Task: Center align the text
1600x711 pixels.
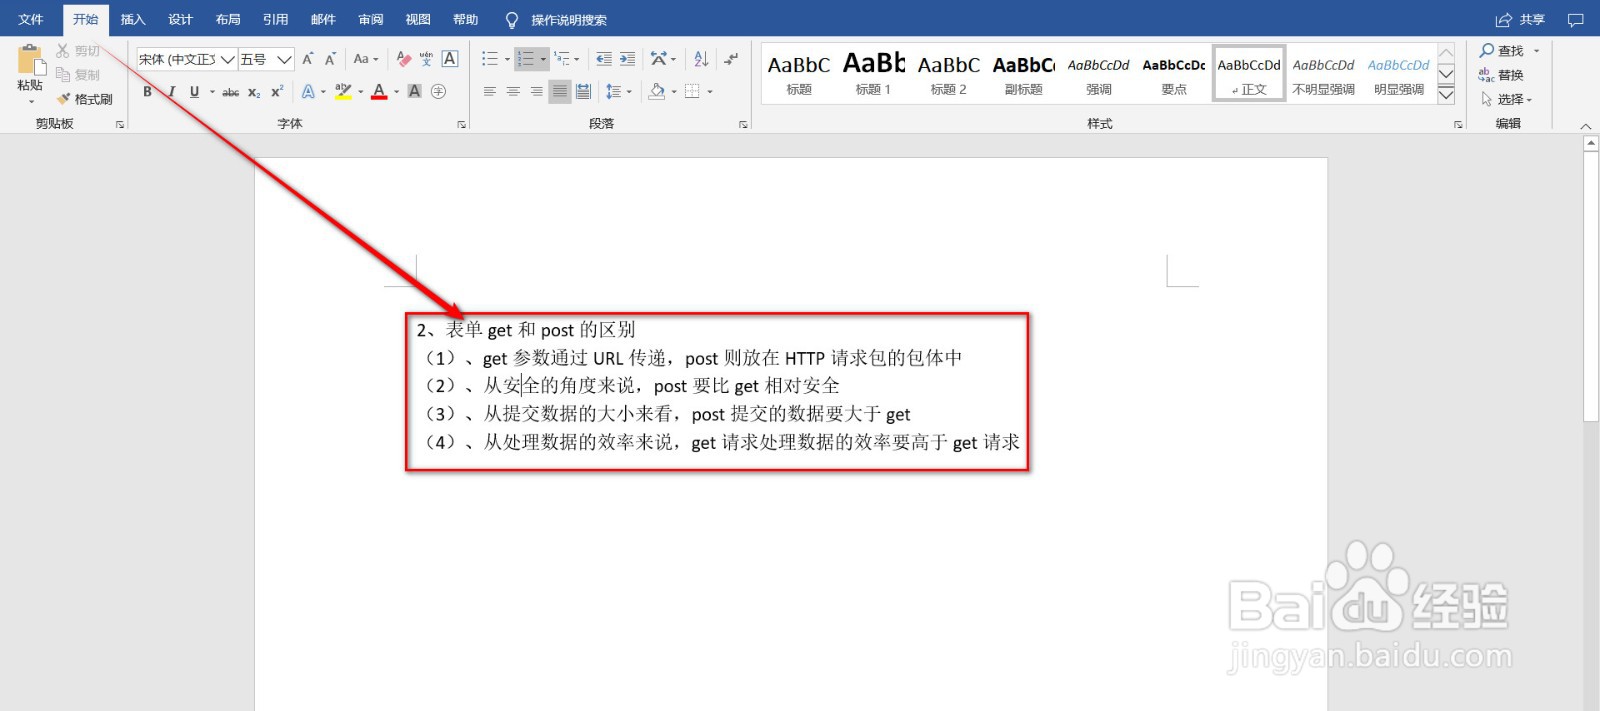Action: click(x=513, y=91)
